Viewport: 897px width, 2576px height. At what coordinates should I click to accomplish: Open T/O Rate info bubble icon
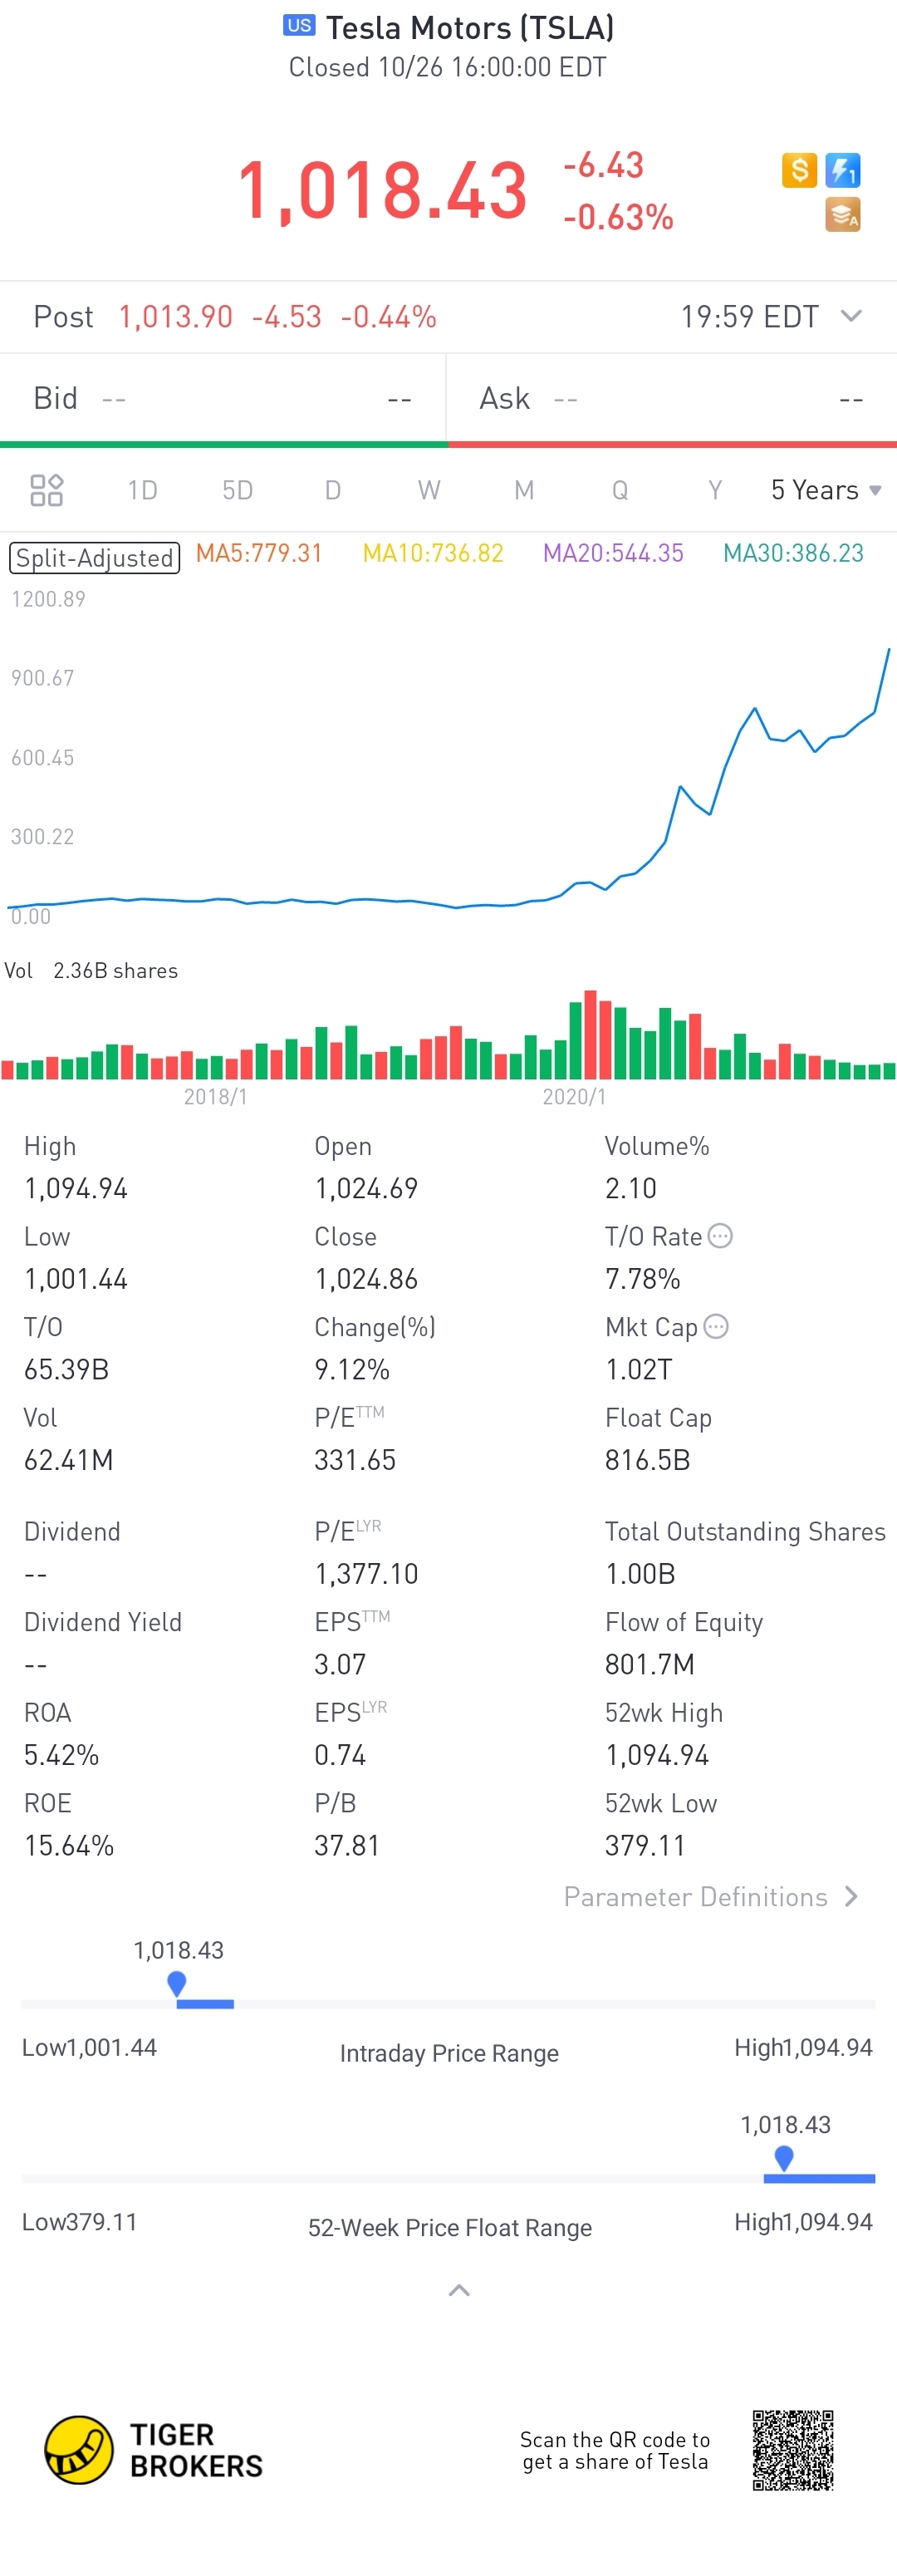720,1236
